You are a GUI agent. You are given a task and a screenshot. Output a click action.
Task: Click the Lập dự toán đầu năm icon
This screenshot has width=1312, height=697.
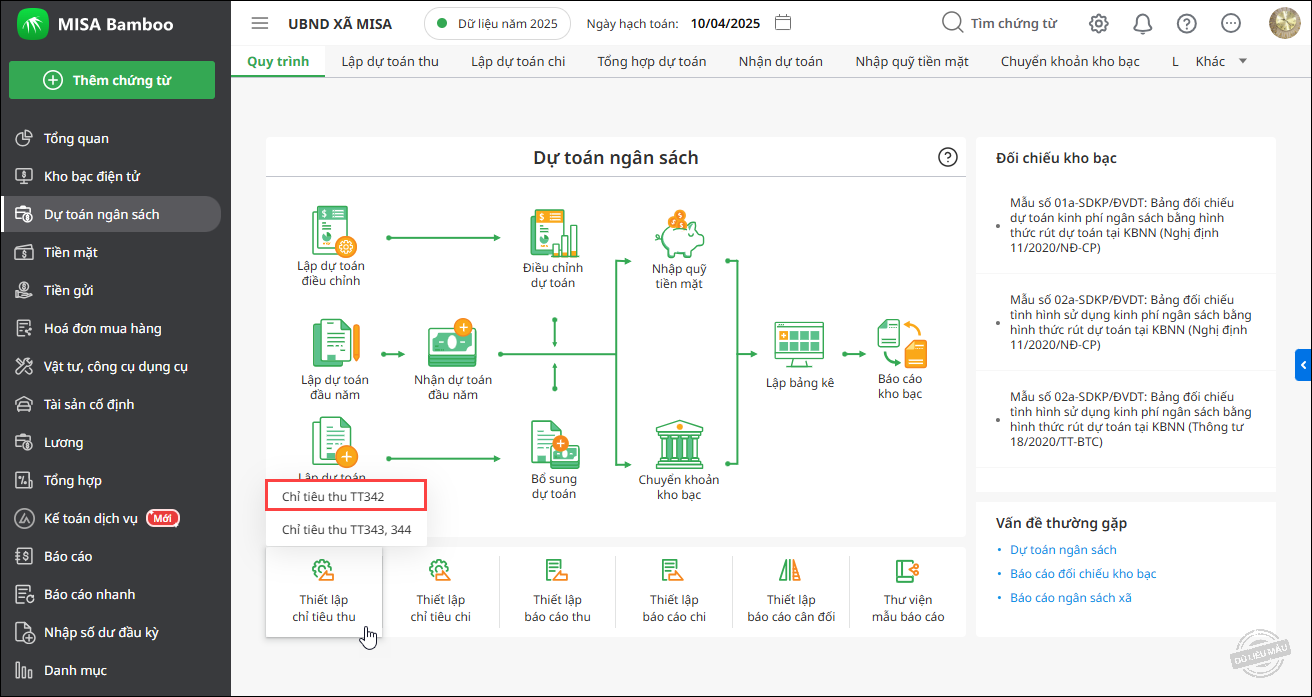(x=335, y=345)
